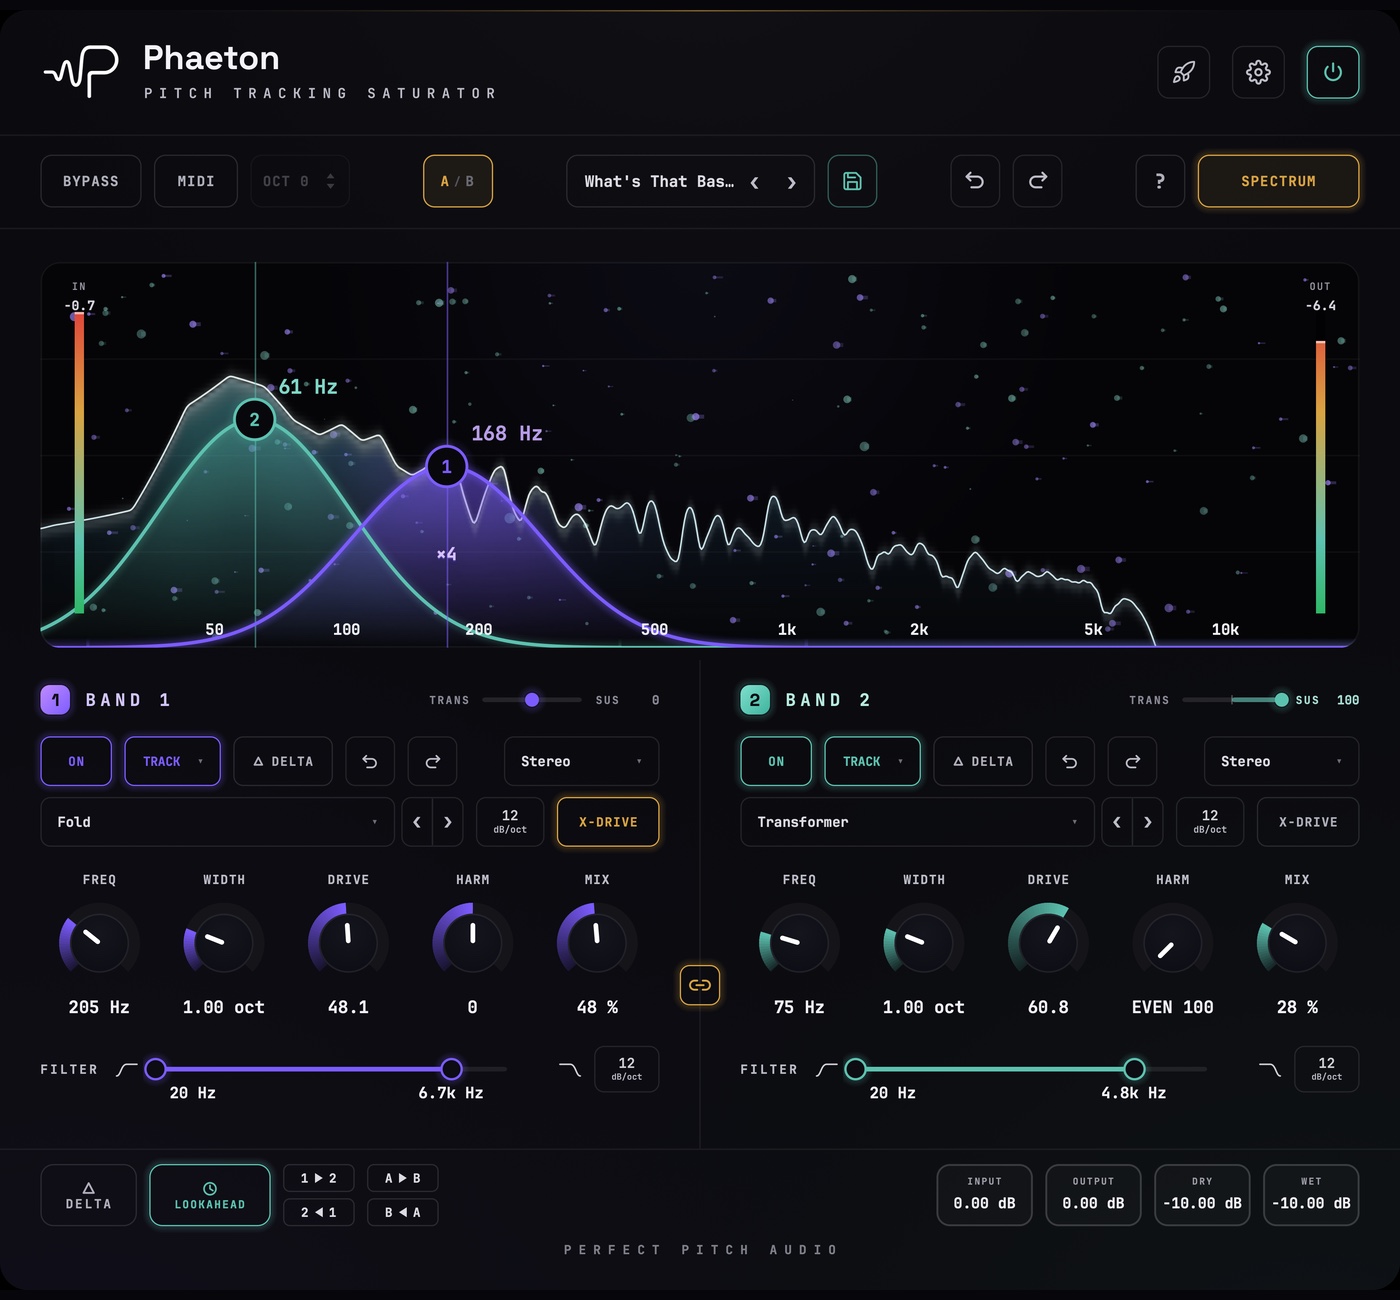Open Band 2 Stereo channel mode dropdown
Screen dimensions: 1400x1300
point(1282,761)
